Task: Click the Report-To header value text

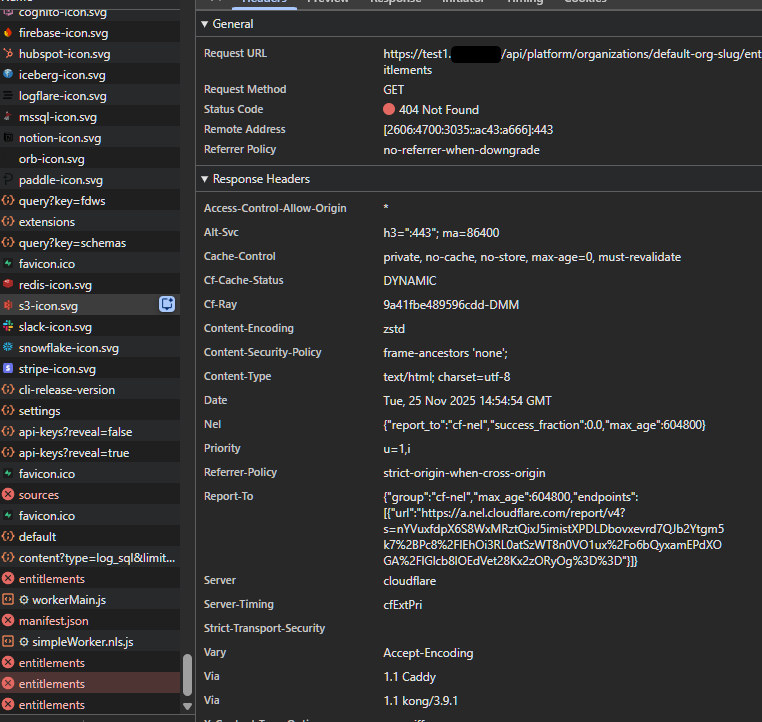Action: [554, 529]
